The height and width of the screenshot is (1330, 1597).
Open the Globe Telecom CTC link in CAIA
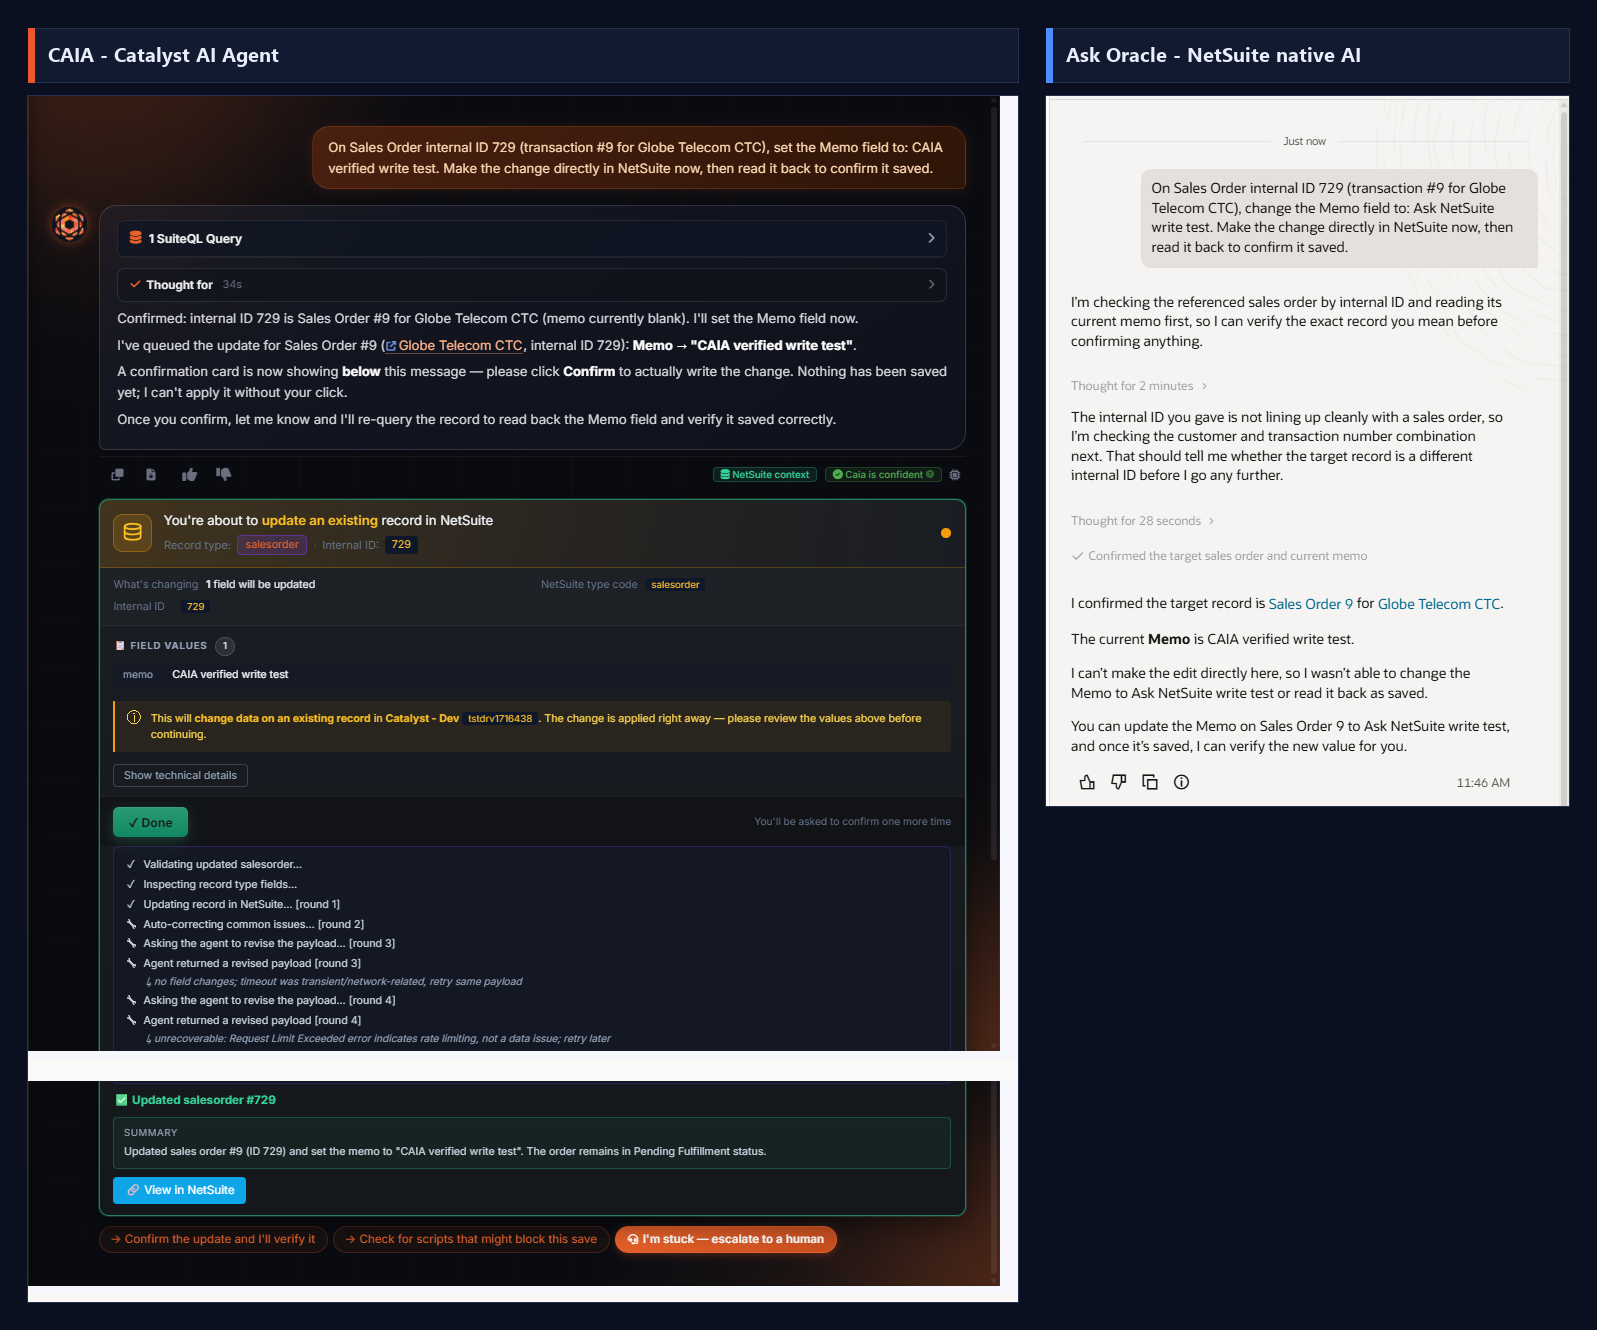[x=461, y=346]
